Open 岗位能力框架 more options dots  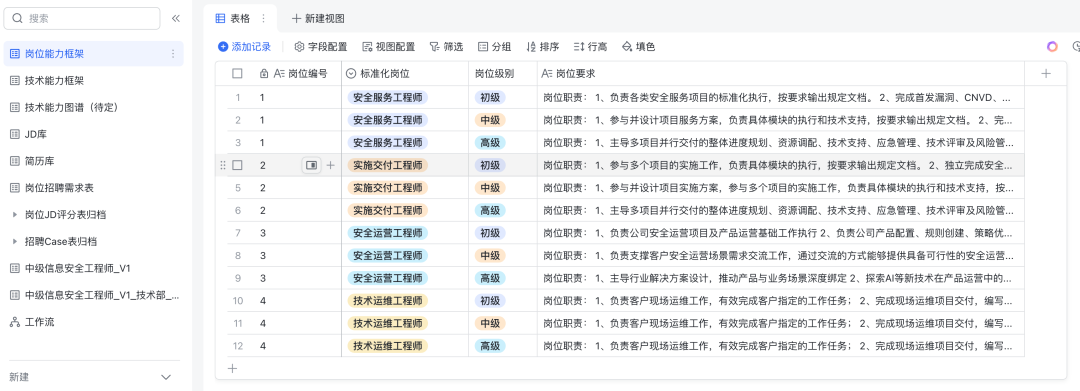173,54
